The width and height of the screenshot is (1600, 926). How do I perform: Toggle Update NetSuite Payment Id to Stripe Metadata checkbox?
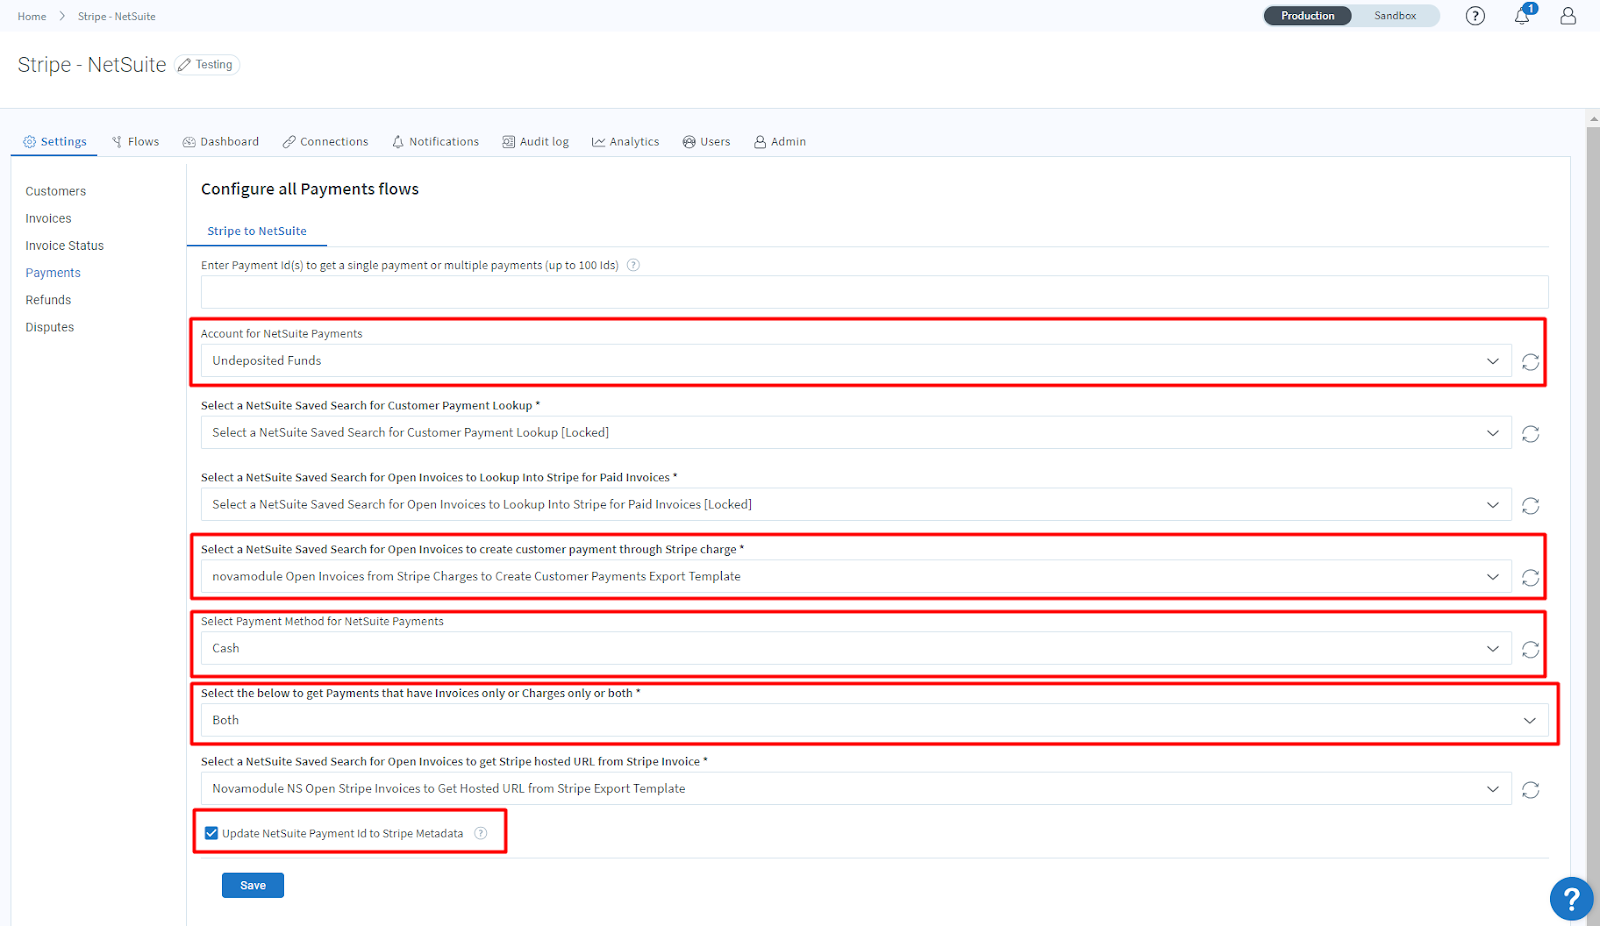[211, 833]
